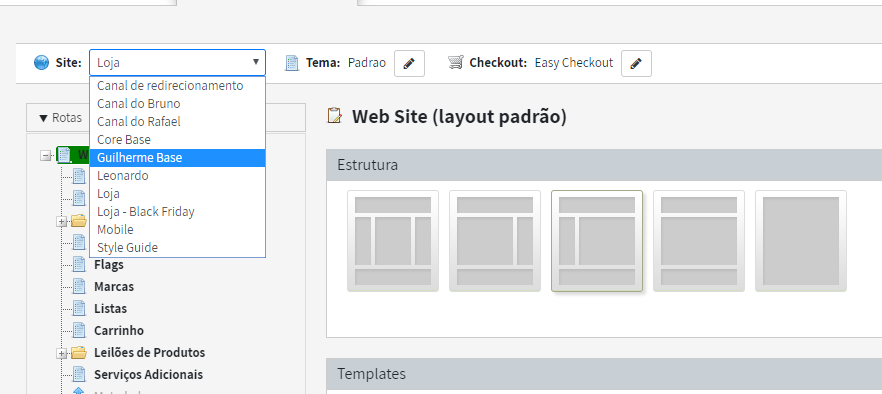The width and height of the screenshot is (882, 394).
Task: Select Core Base in dropdown list
Action: click(x=177, y=140)
